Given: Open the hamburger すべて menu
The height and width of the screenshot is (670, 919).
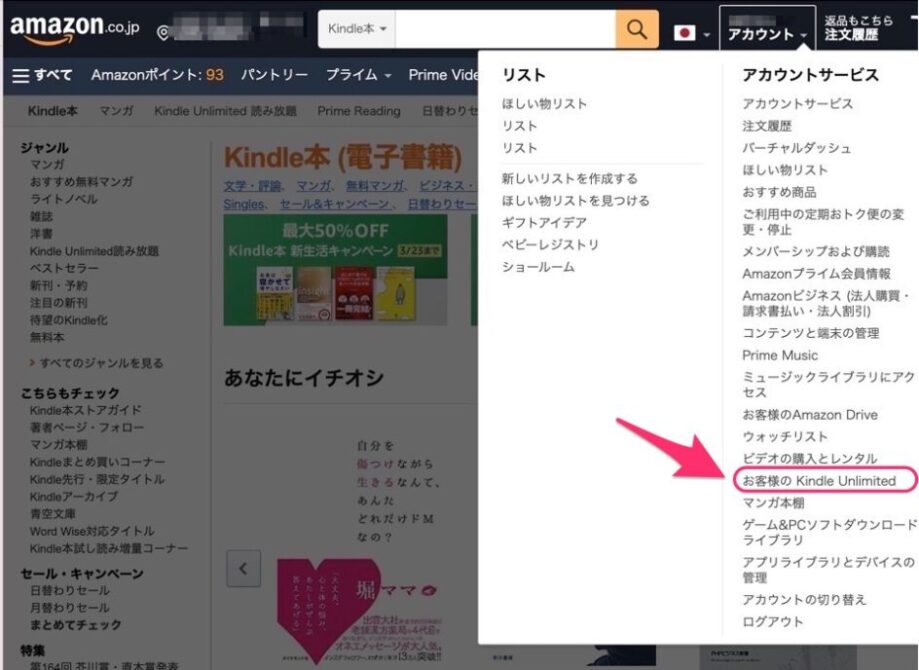Looking at the screenshot, I should coord(42,75).
